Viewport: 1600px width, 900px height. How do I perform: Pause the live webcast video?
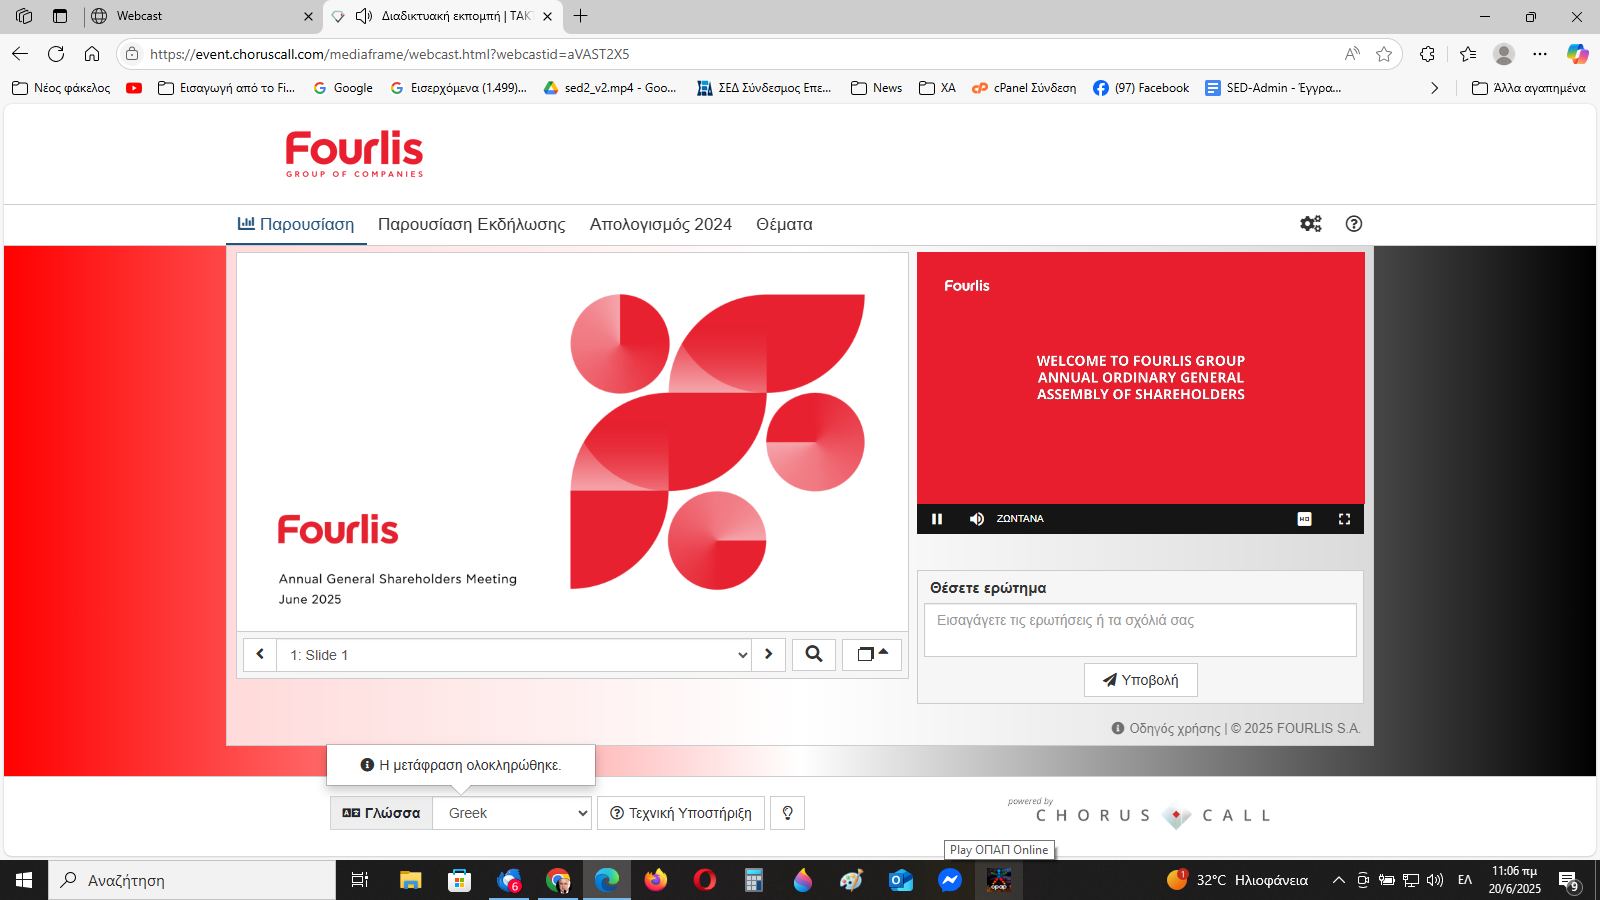pyautogui.click(x=937, y=519)
